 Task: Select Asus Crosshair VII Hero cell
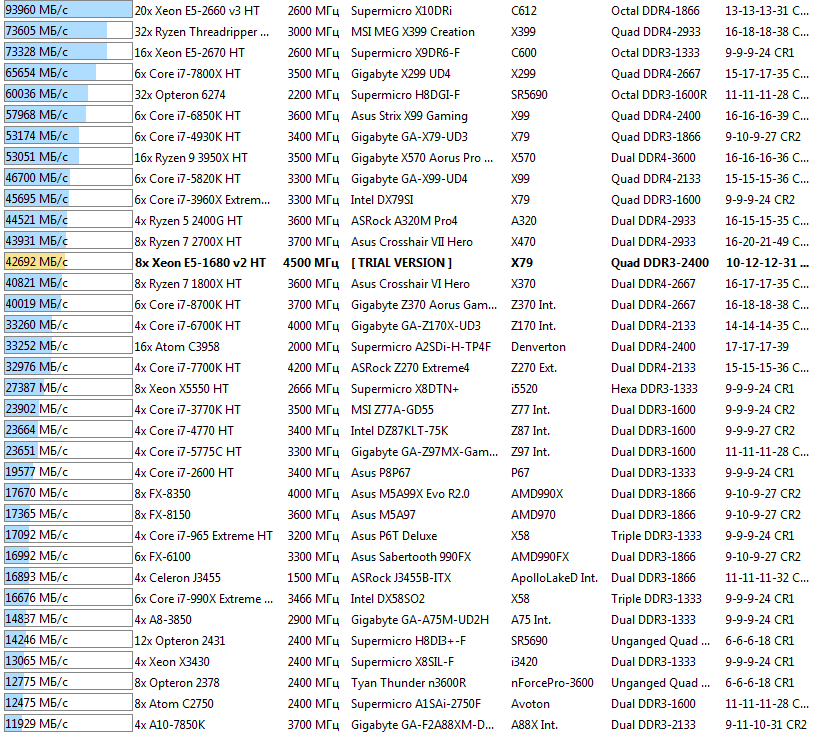pos(412,242)
